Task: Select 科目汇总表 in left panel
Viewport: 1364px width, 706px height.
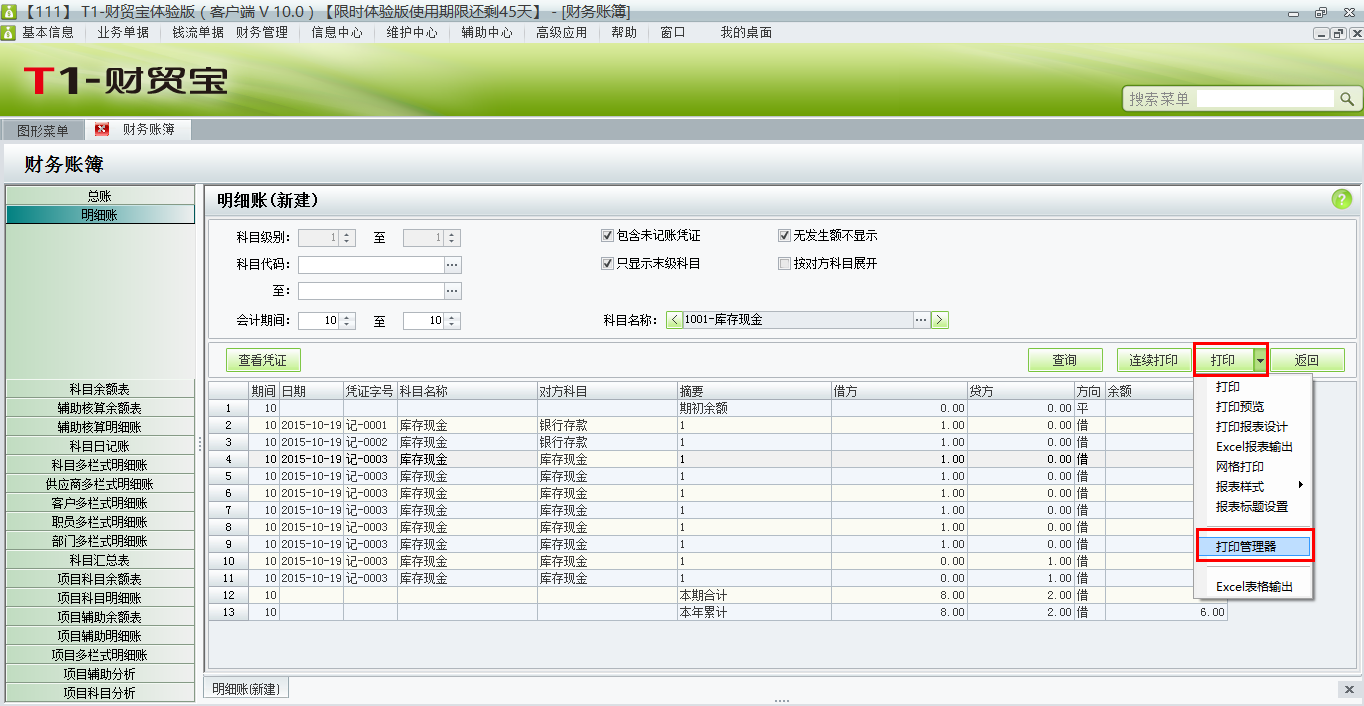Action: pos(100,560)
